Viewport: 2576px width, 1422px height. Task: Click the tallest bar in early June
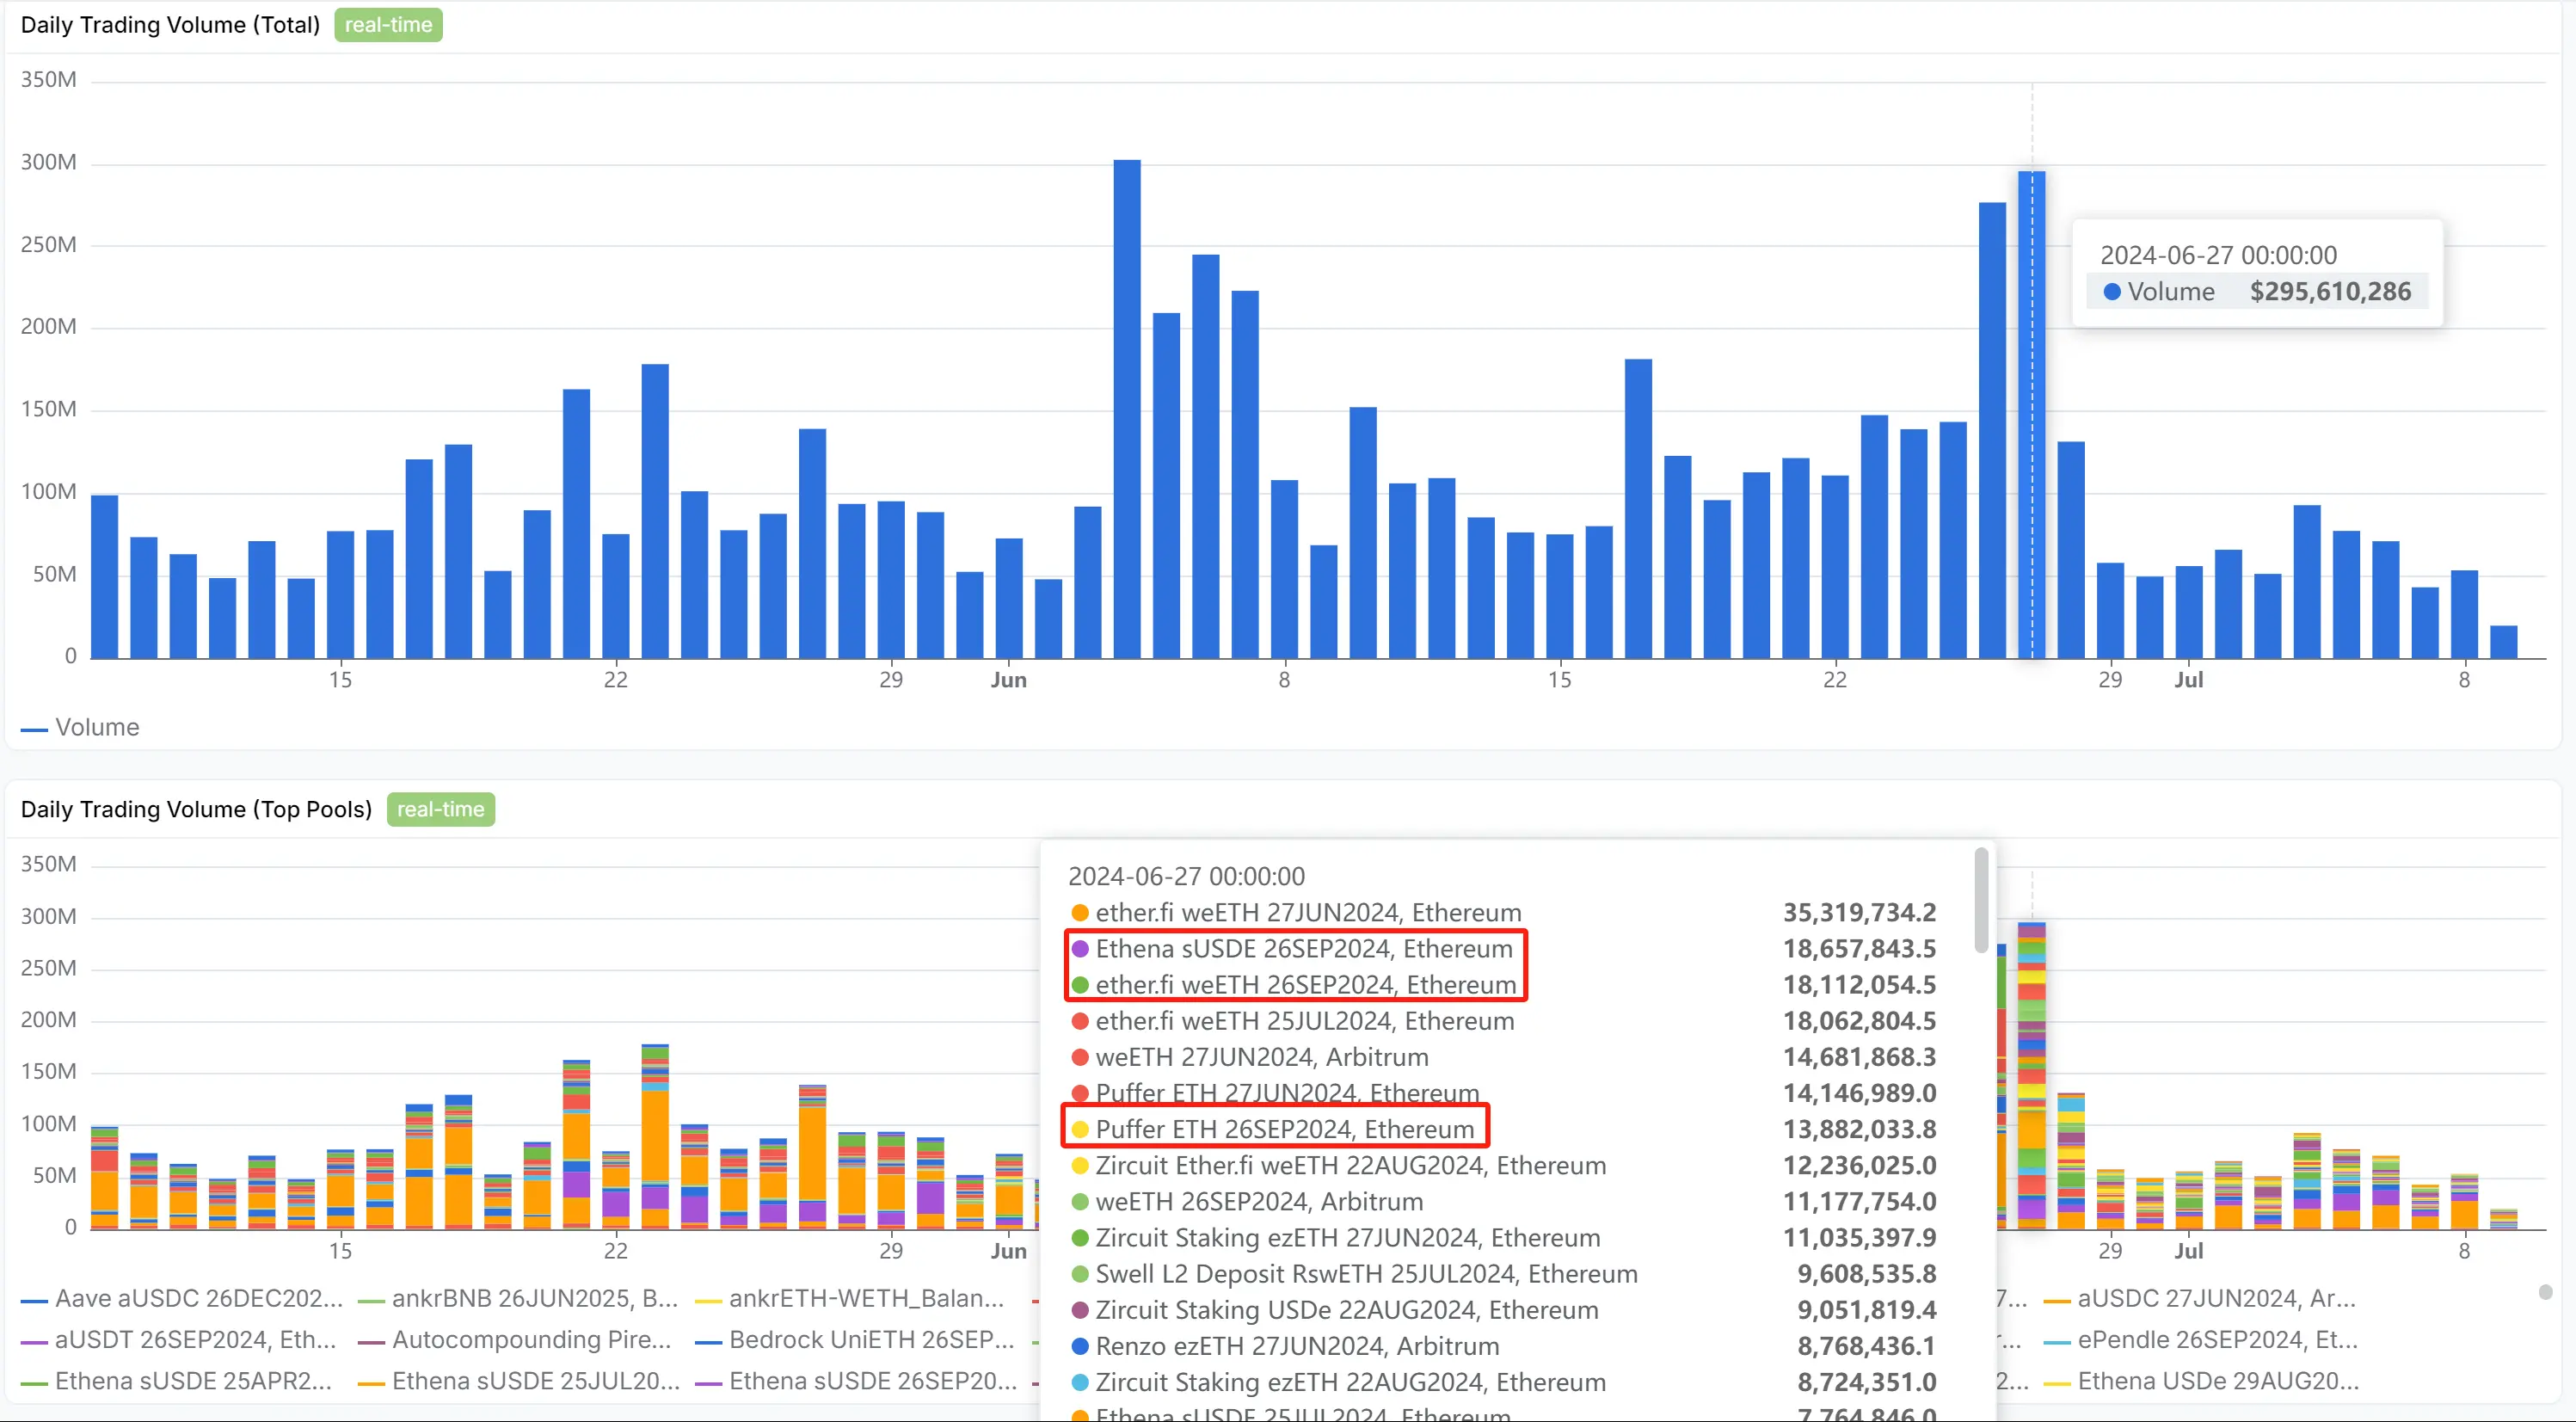[1127, 410]
